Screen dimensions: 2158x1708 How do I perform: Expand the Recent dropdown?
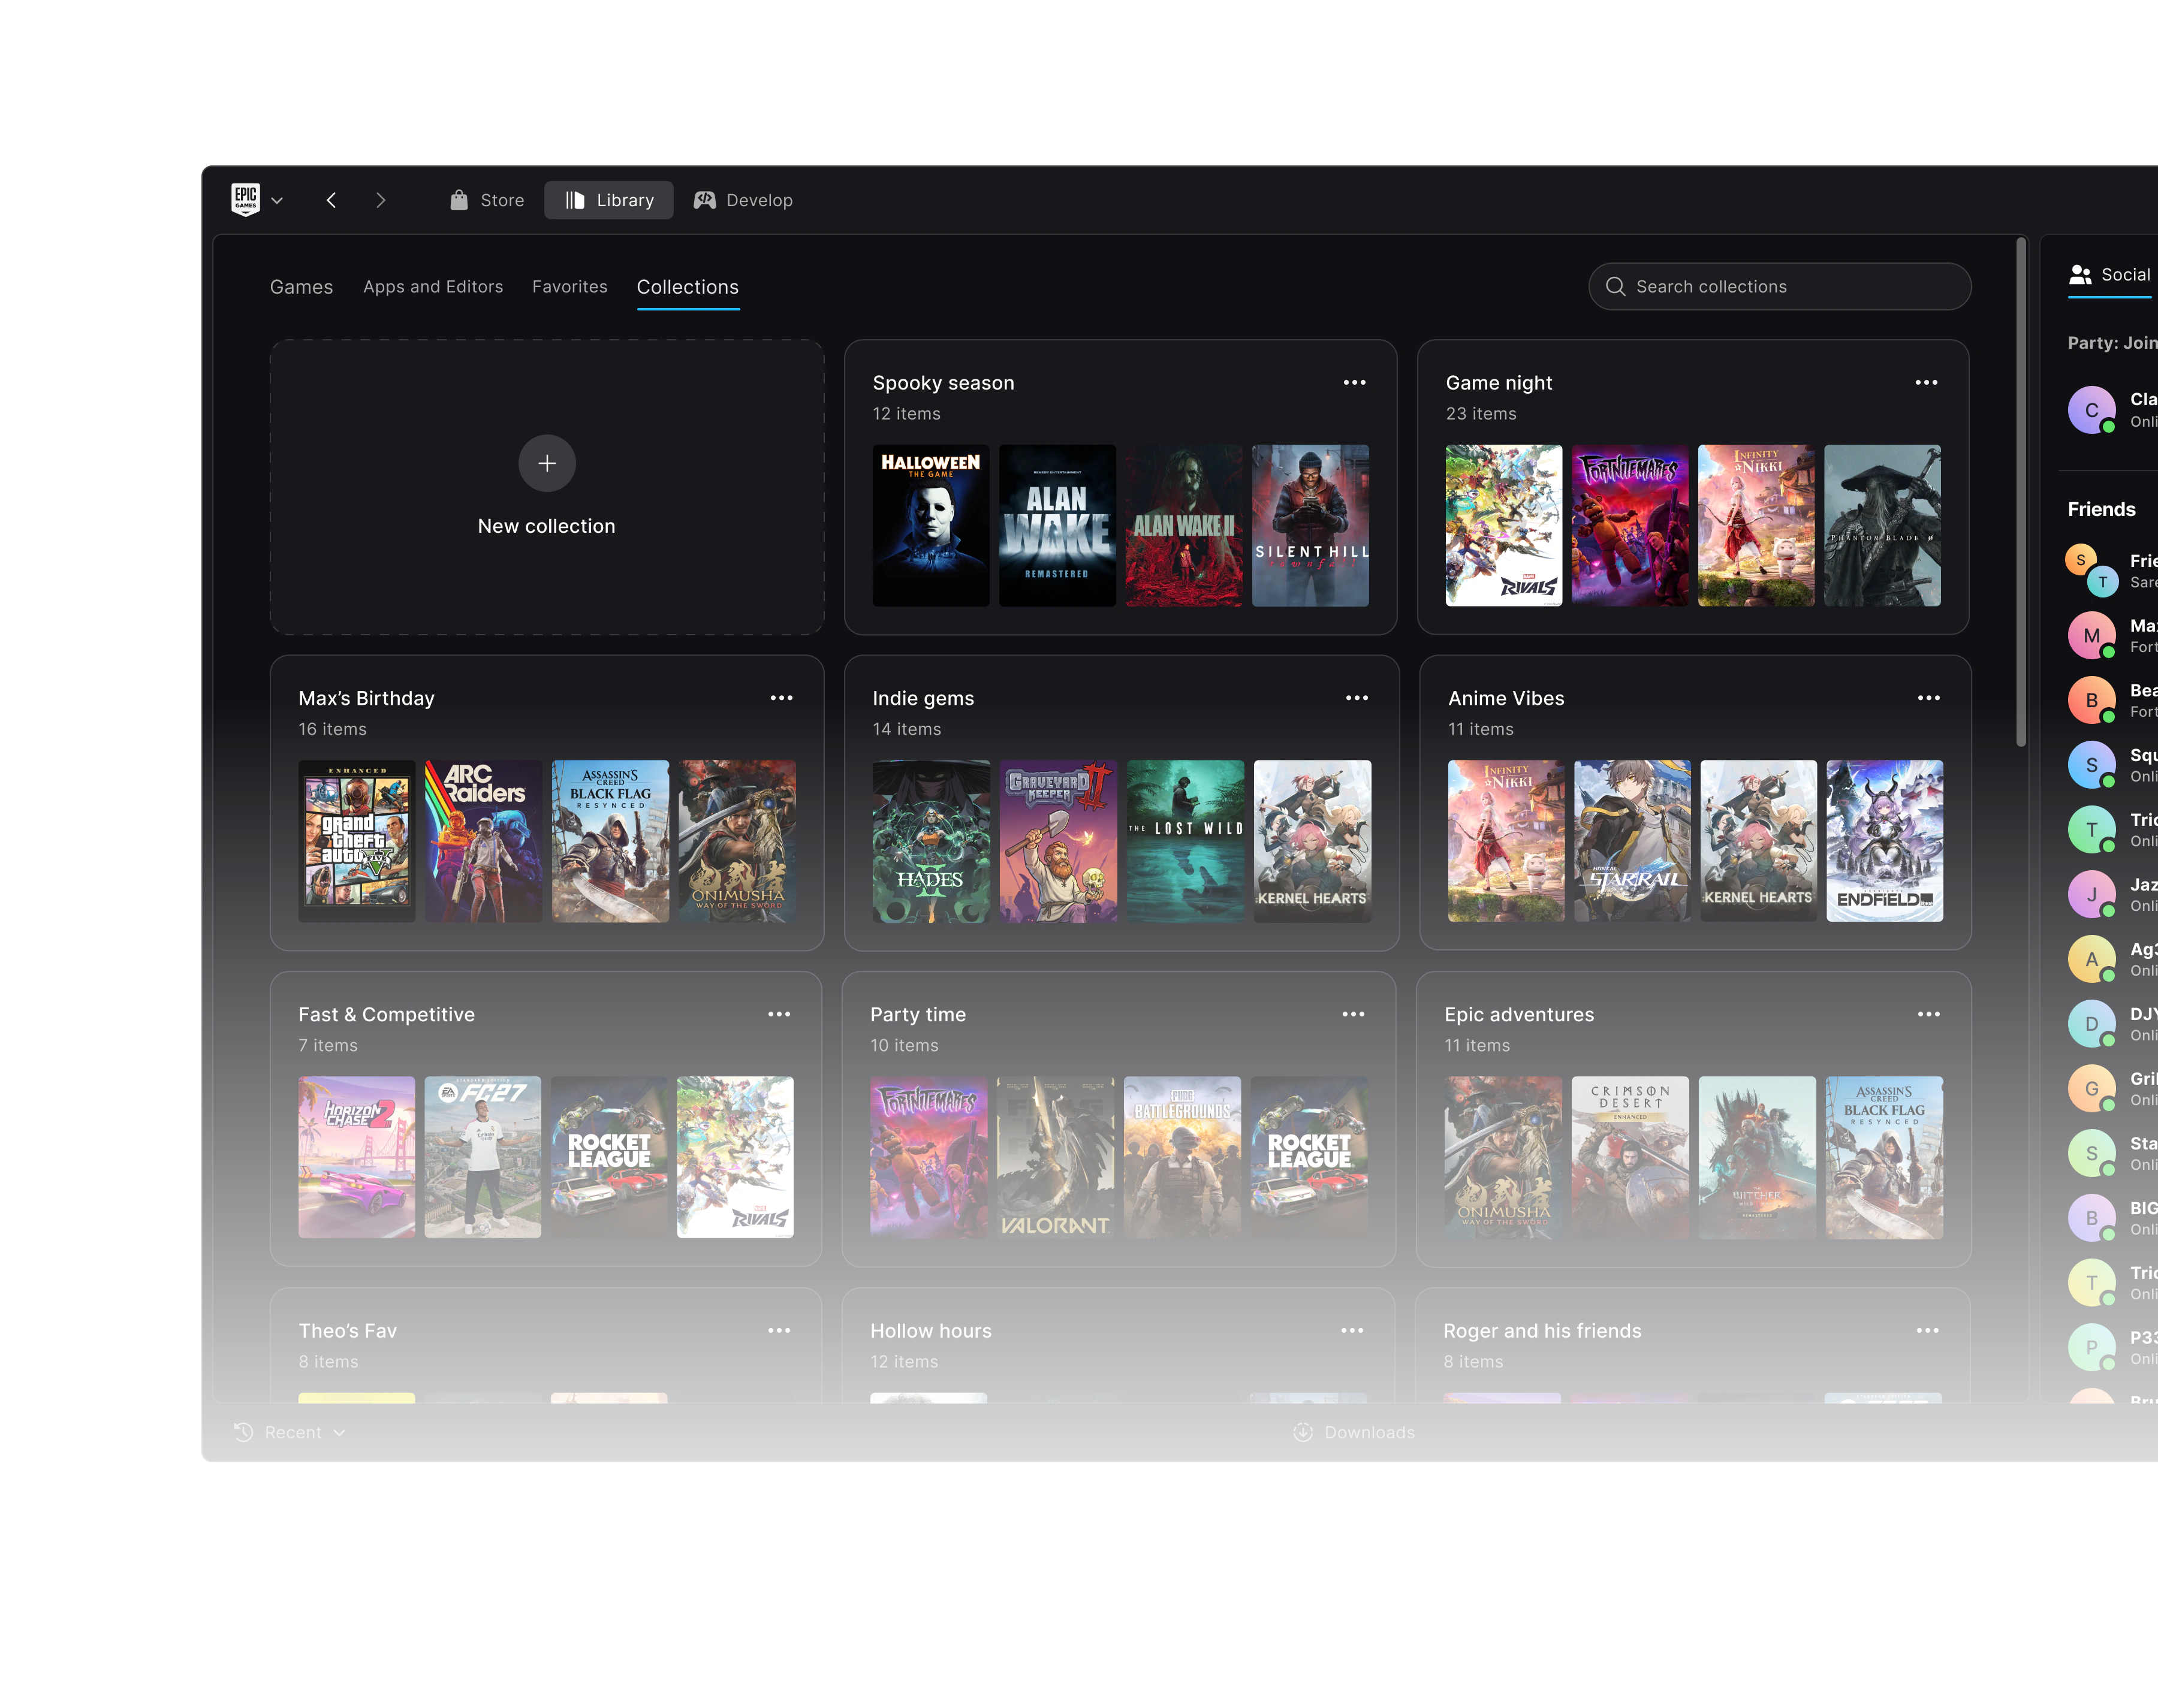click(x=291, y=1432)
